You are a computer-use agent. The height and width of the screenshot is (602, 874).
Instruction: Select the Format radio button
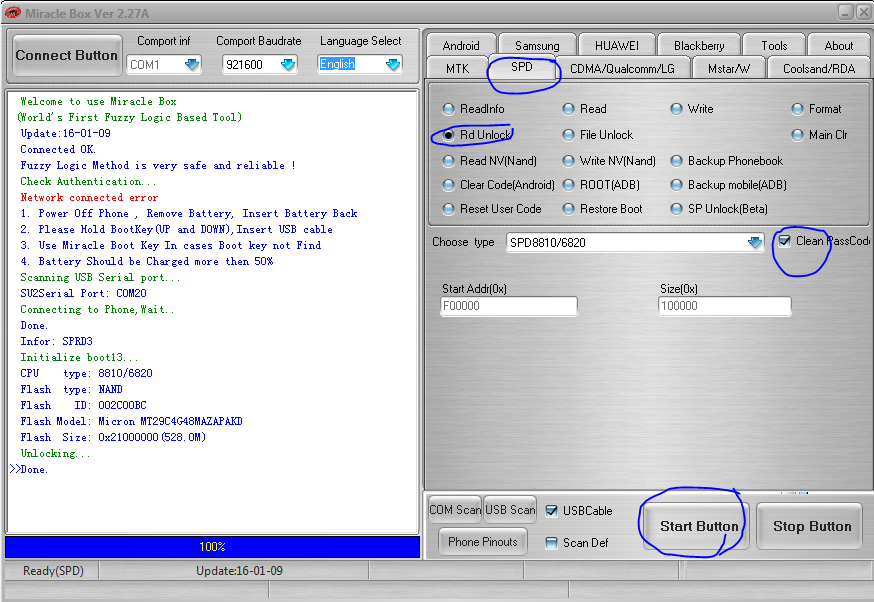click(797, 109)
